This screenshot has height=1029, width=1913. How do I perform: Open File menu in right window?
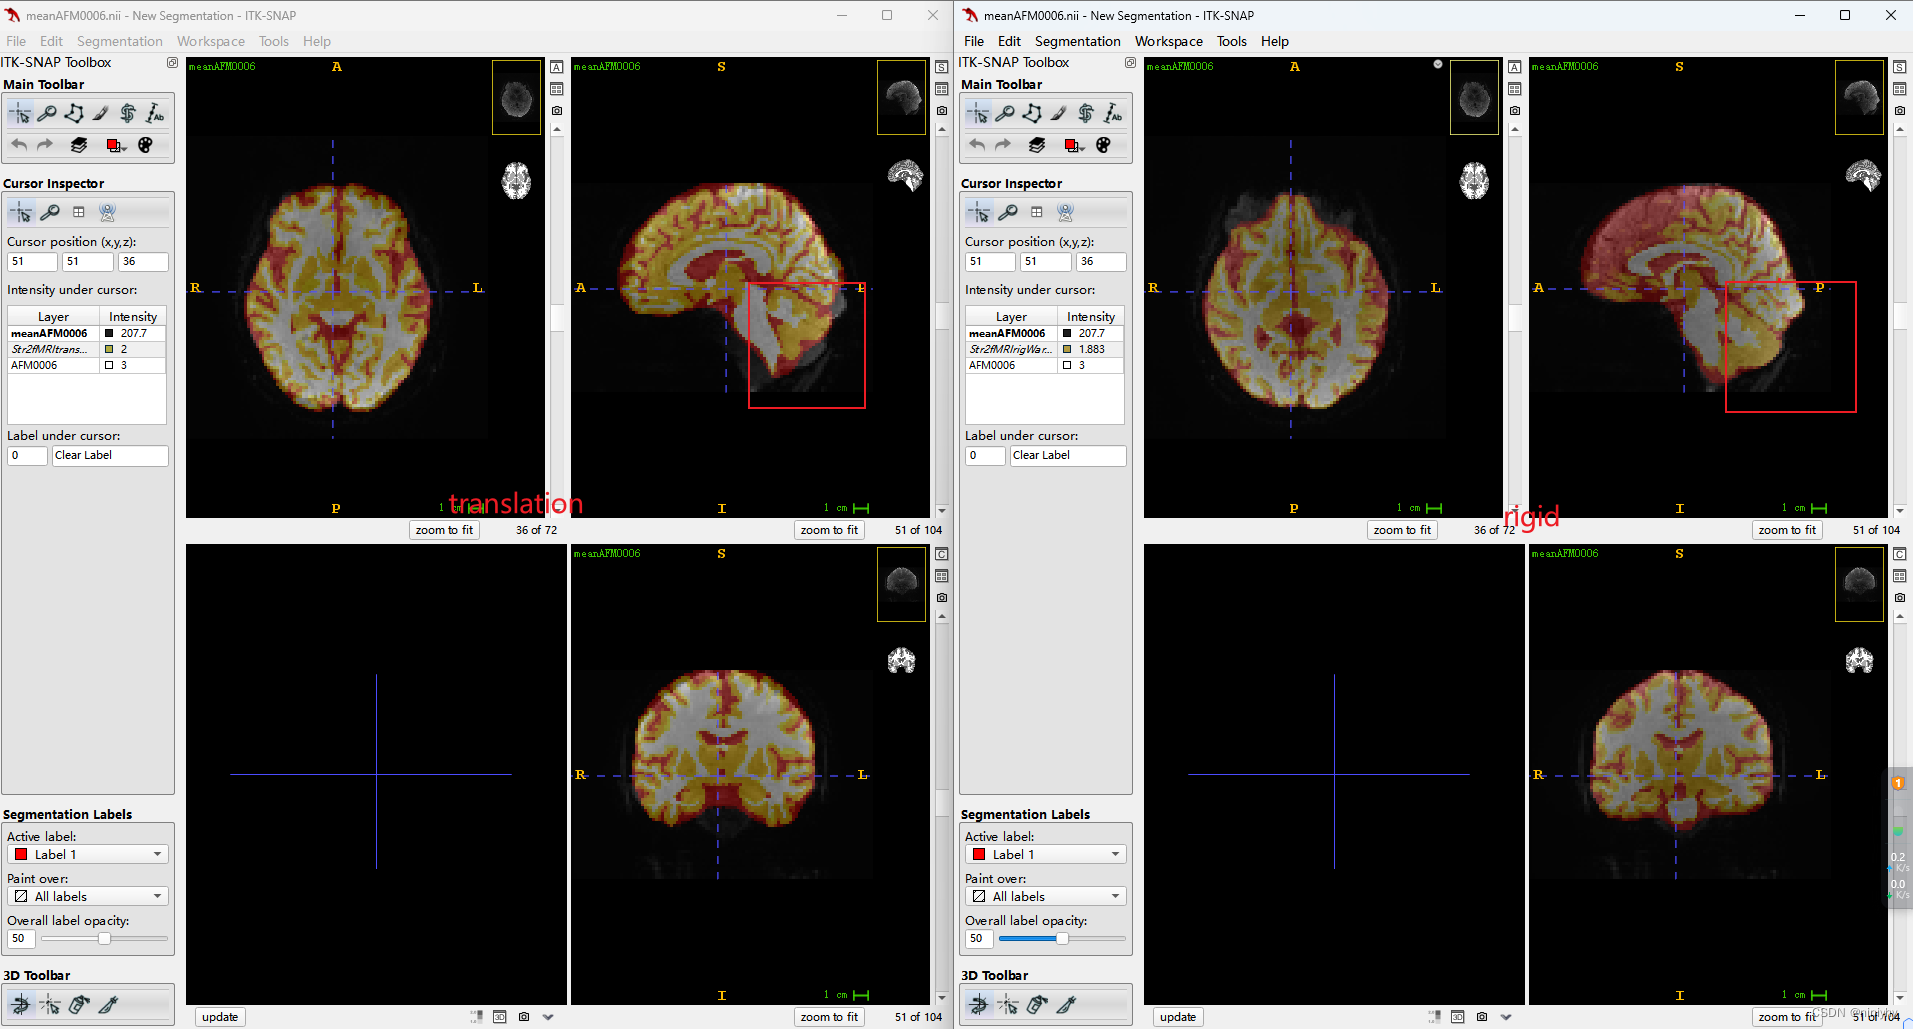coord(974,41)
